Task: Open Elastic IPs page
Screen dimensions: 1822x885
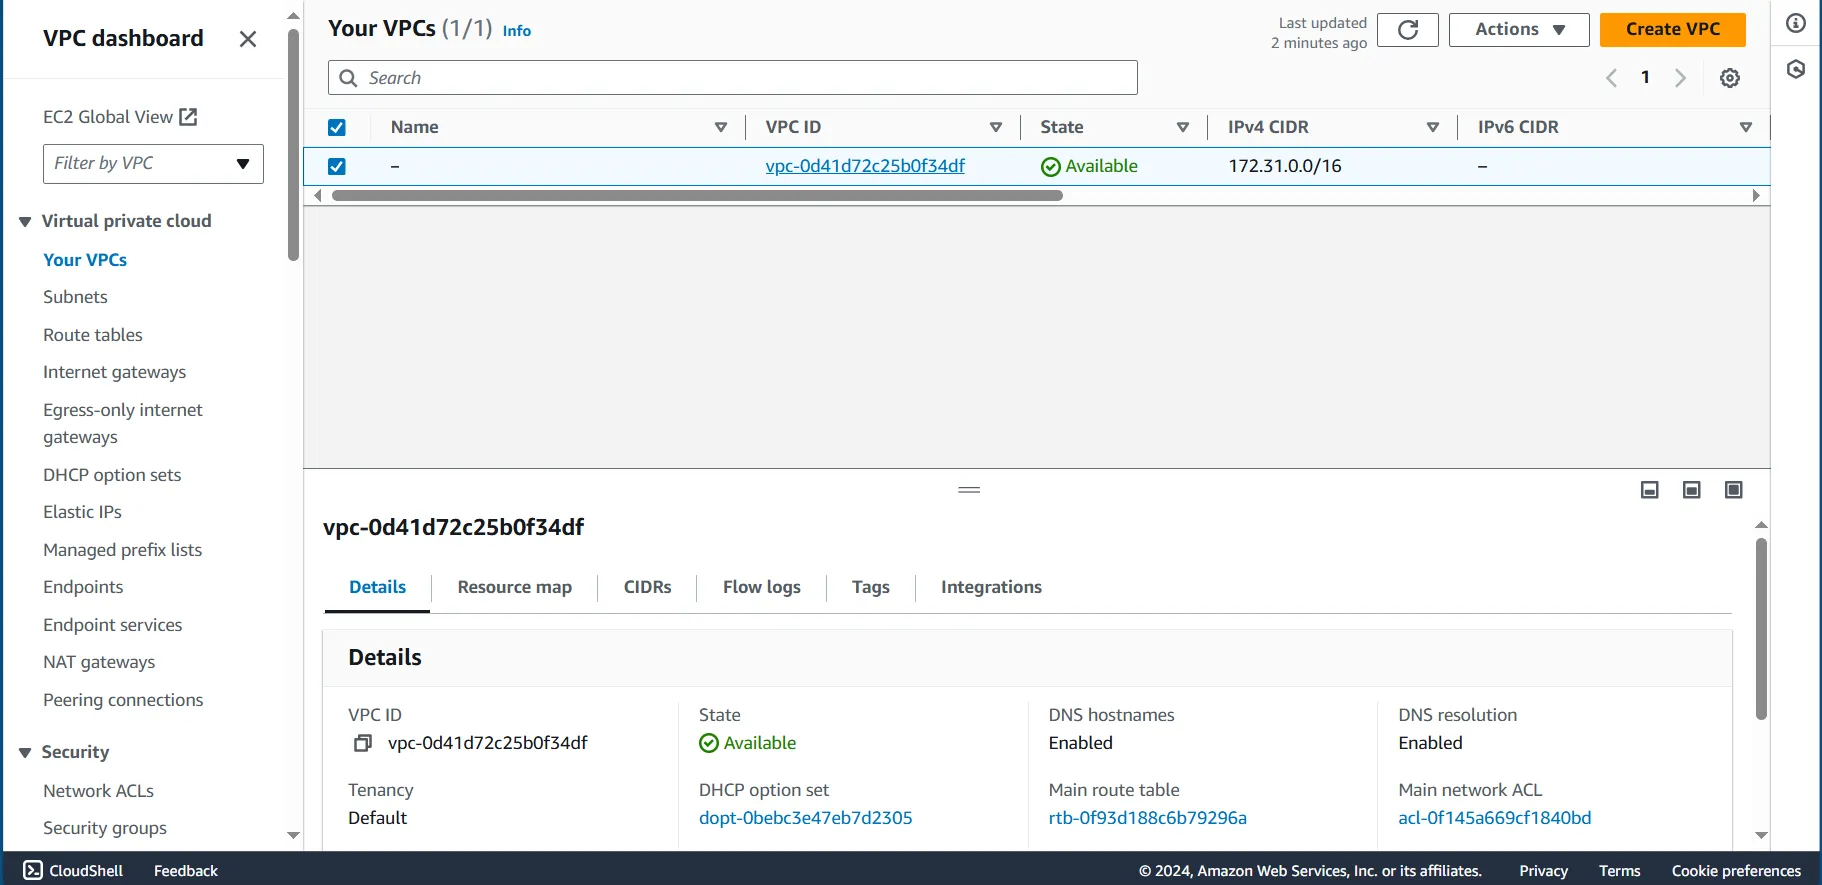Action: click(x=82, y=512)
